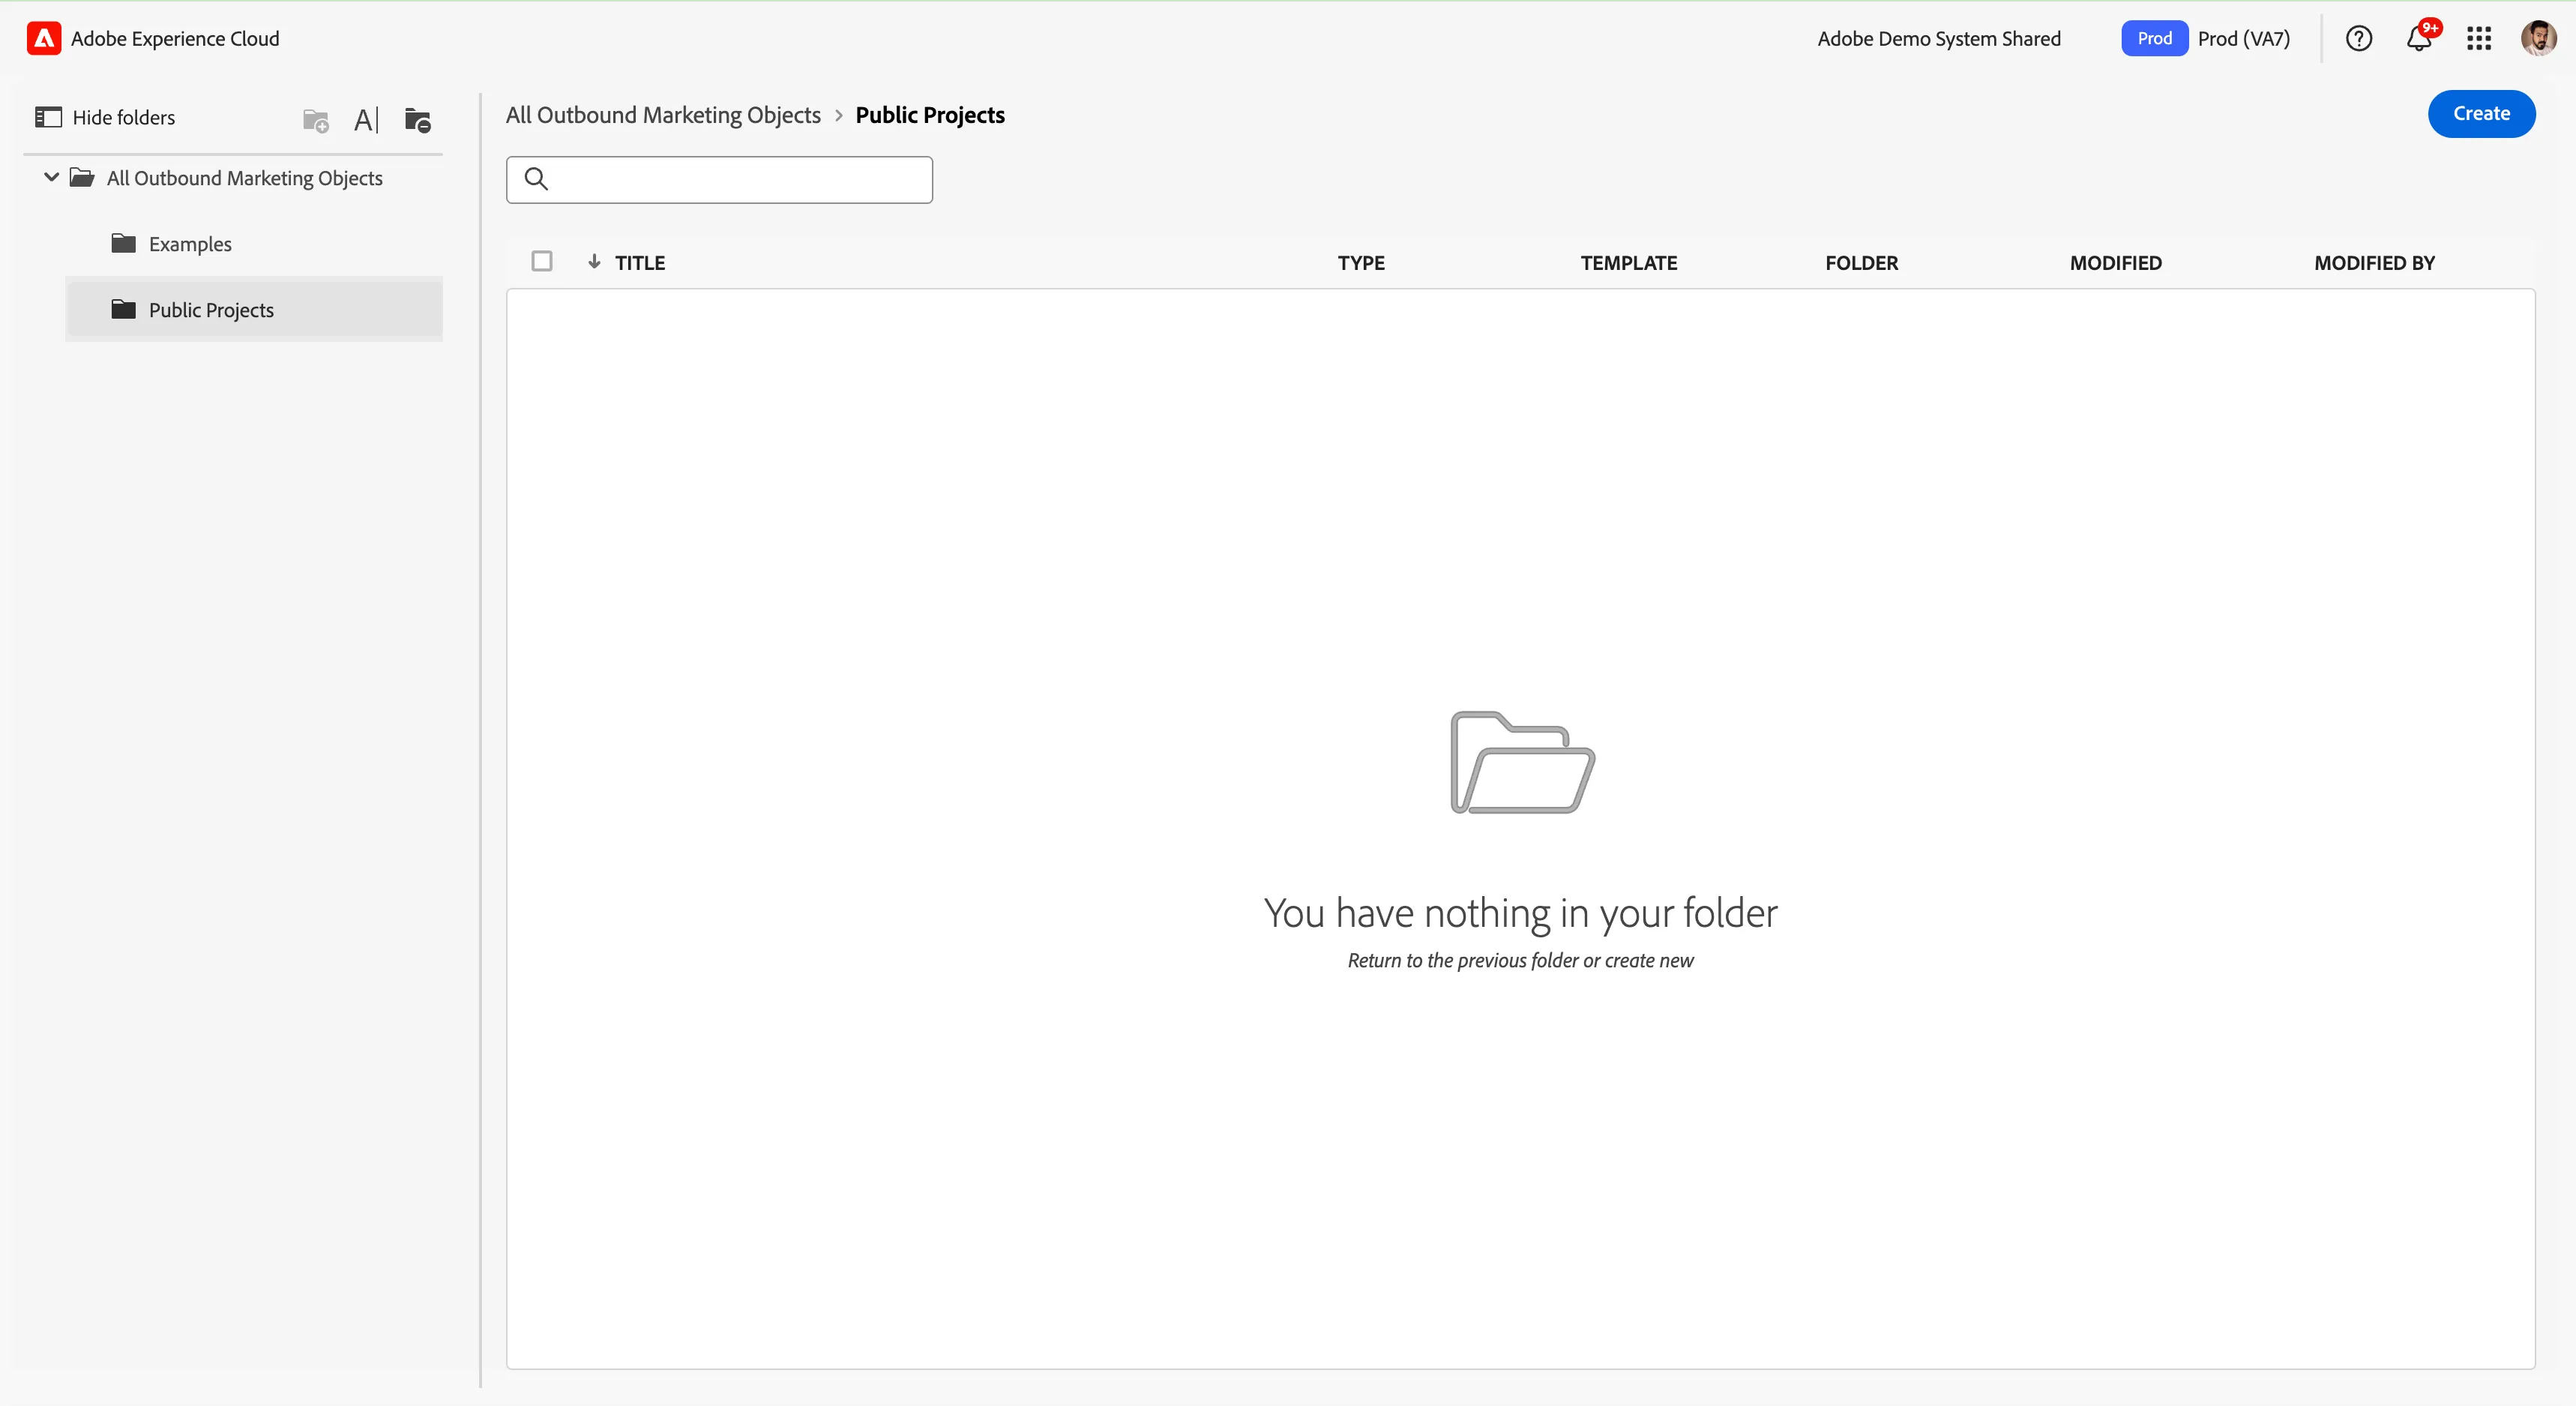Click Hide folders label
2576x1406 pixels.
pos(124,117)
